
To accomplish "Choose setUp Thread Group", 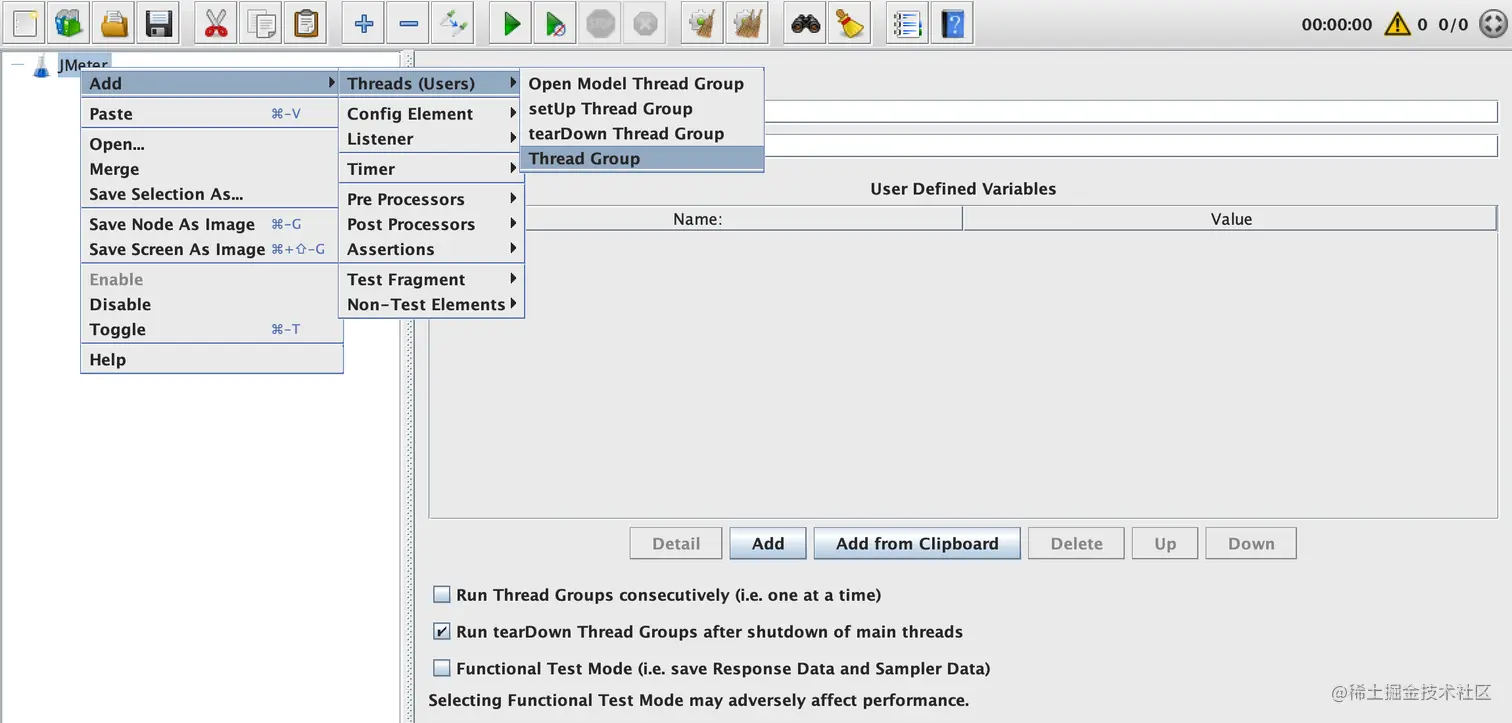I will [641, 109].
